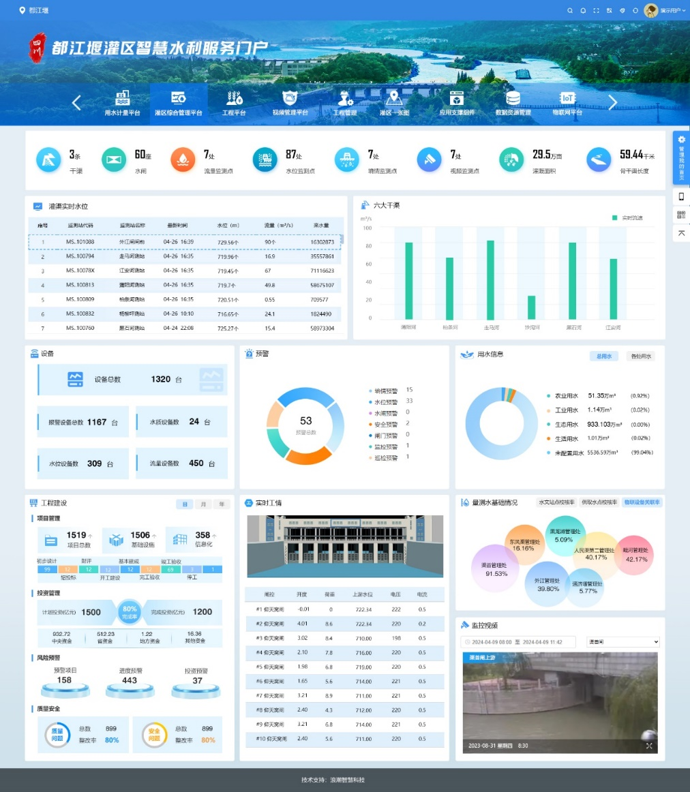The height and width of the screenshot is (792, 690).
Task: Click the notification bell icon in top bar
Action: coord(583,10)
